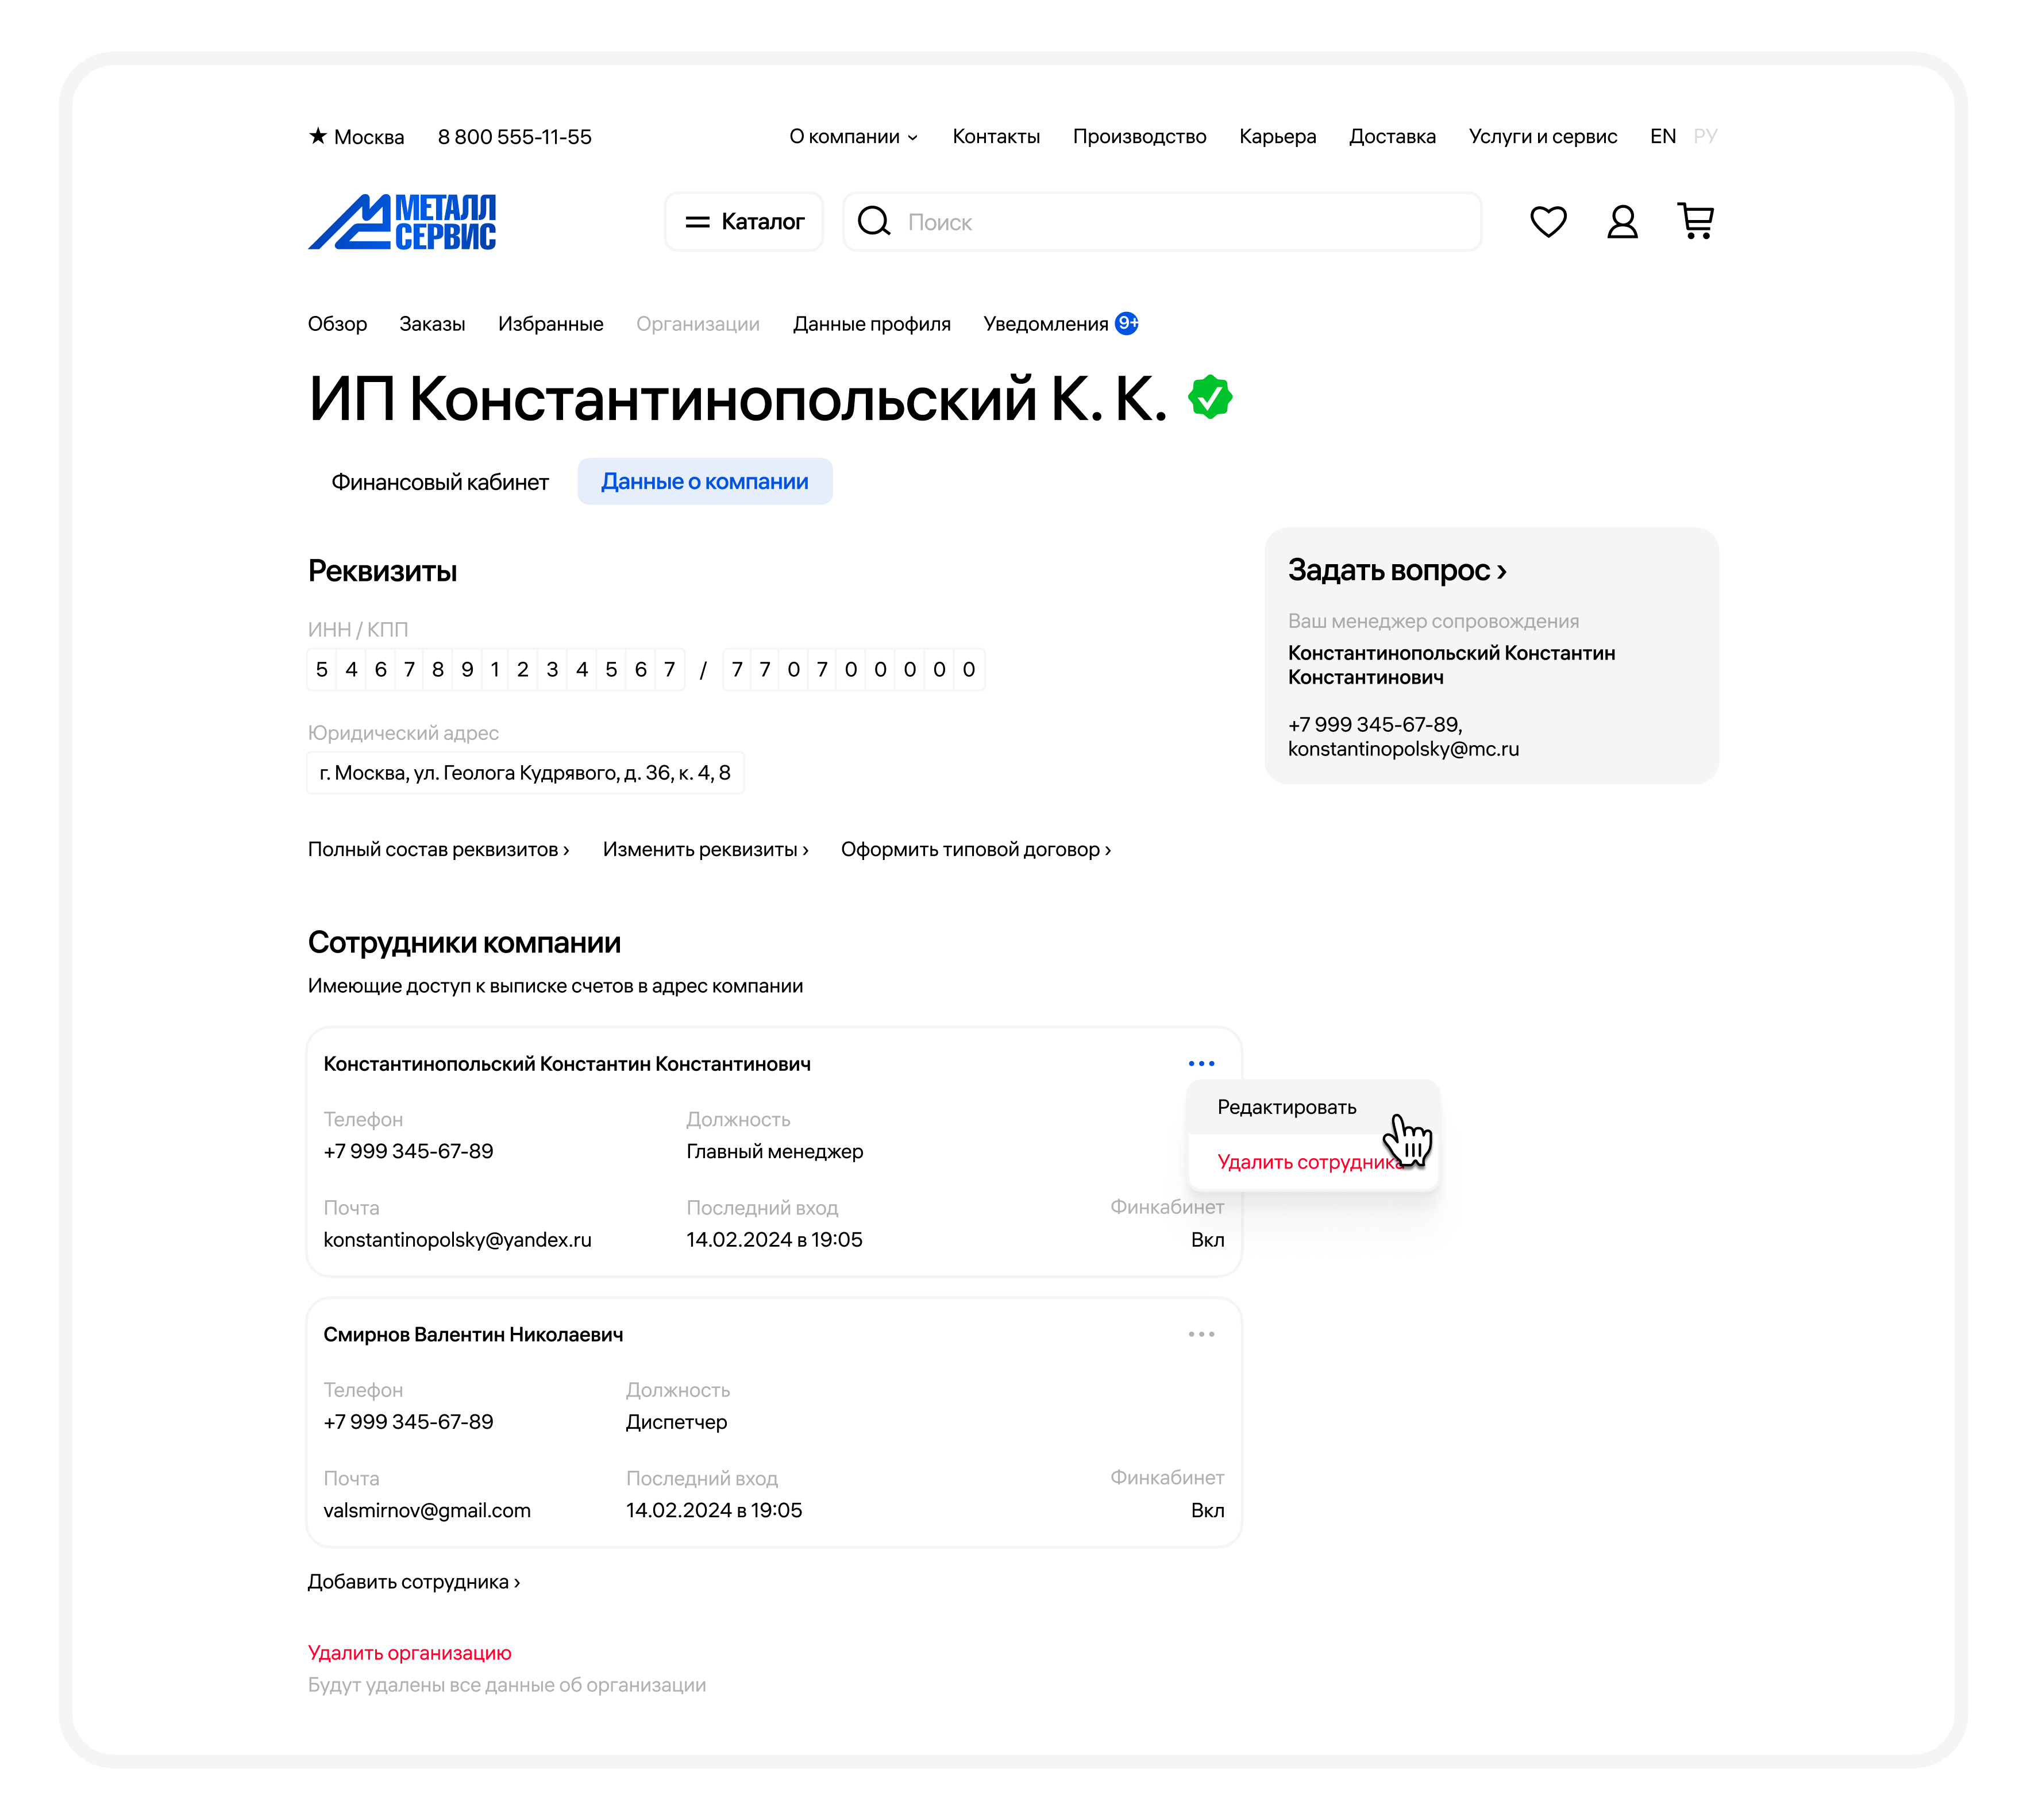Image resolution: width=2027 pixels, height=1820 pixels.
Task: Select Редактировать in the context menu
Action: [1286, 1107]
